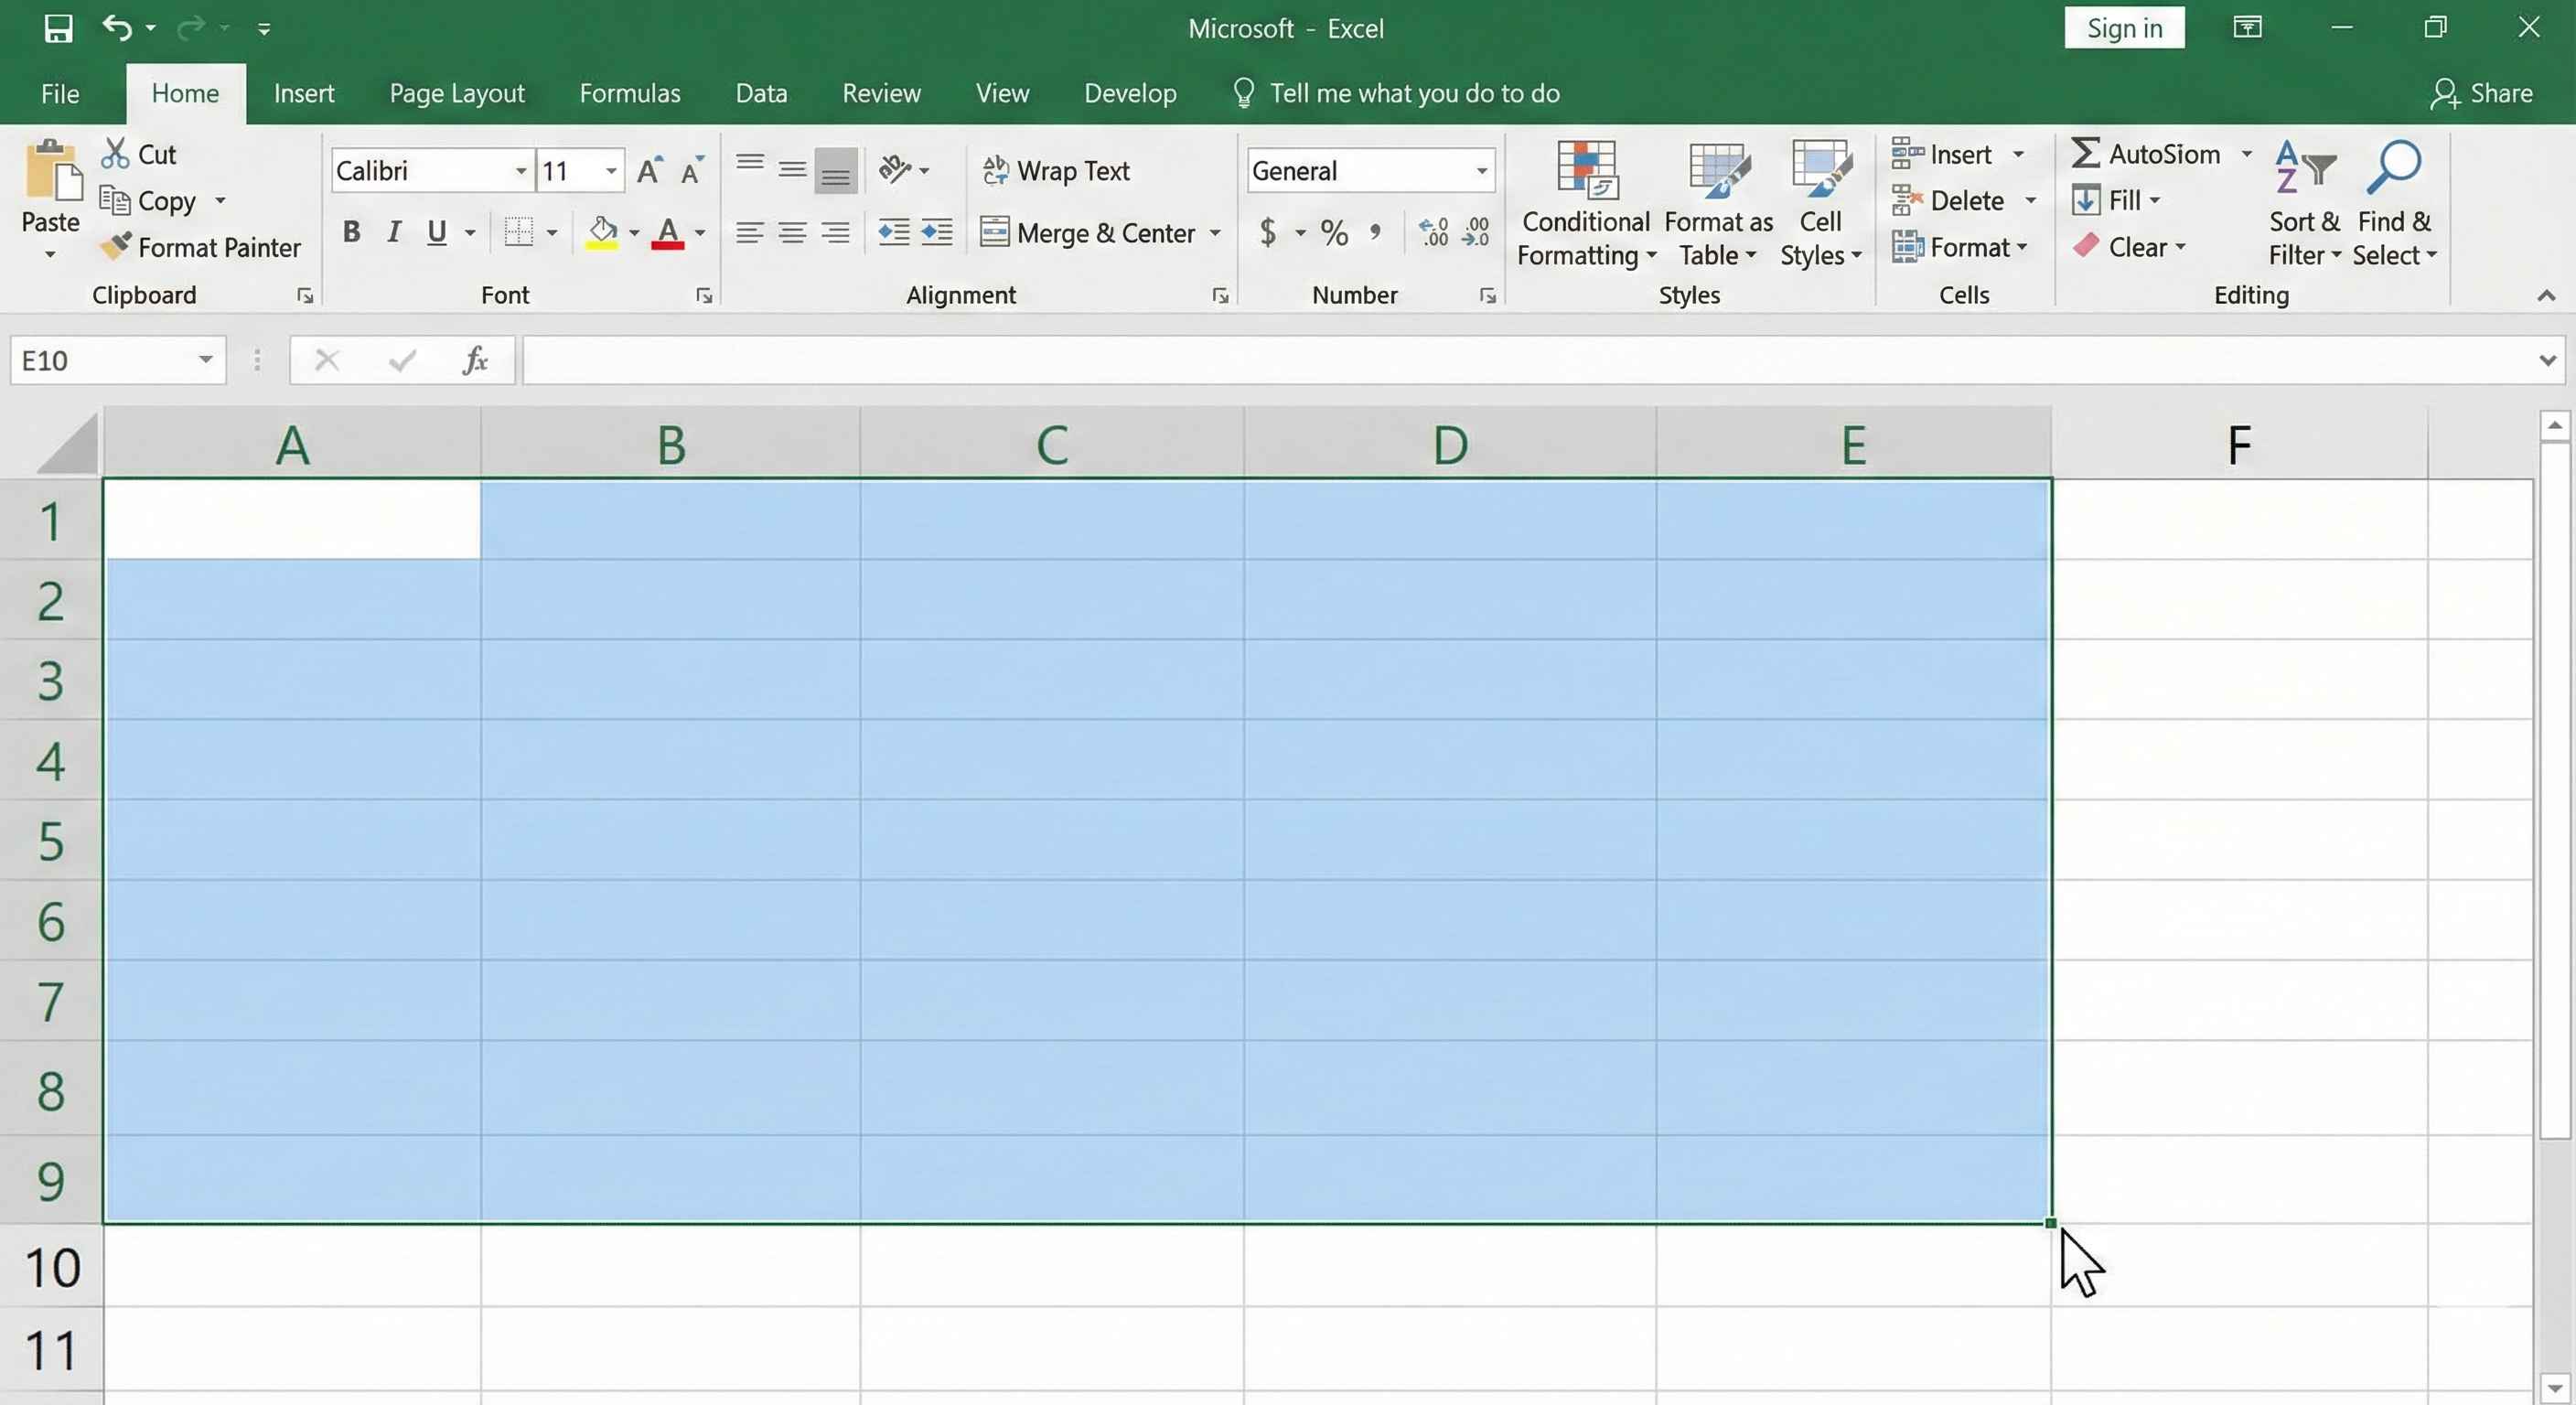Open the Page Layout tab
This screenshot has height=1405, width=2576.
(456, 94)
